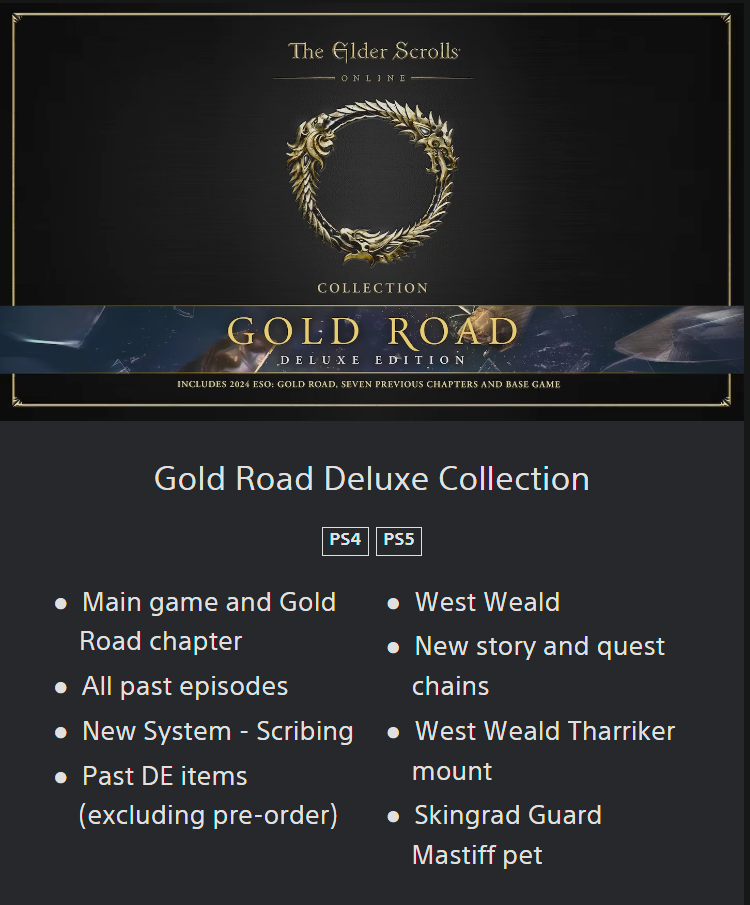The height and width of the screenshot is (905, 750).
Task: Click West Weald Tharriker mount item
Action: click(531, 751)
